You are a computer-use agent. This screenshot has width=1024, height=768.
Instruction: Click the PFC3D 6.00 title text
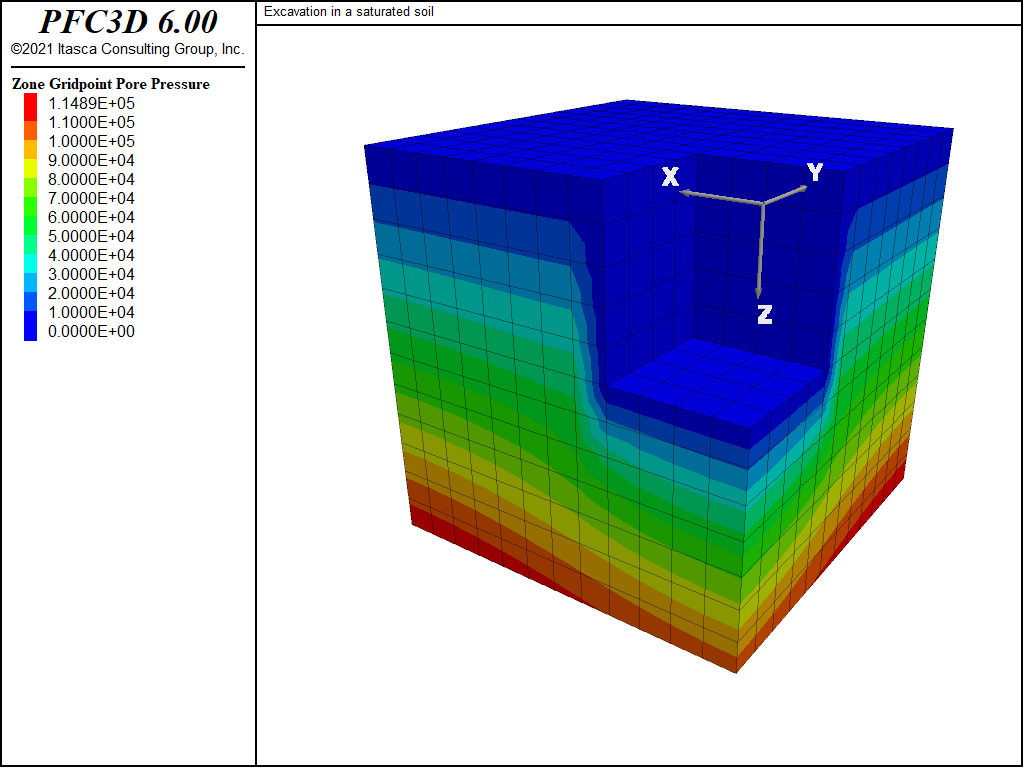pyautogui.click(x=128, y=22)
